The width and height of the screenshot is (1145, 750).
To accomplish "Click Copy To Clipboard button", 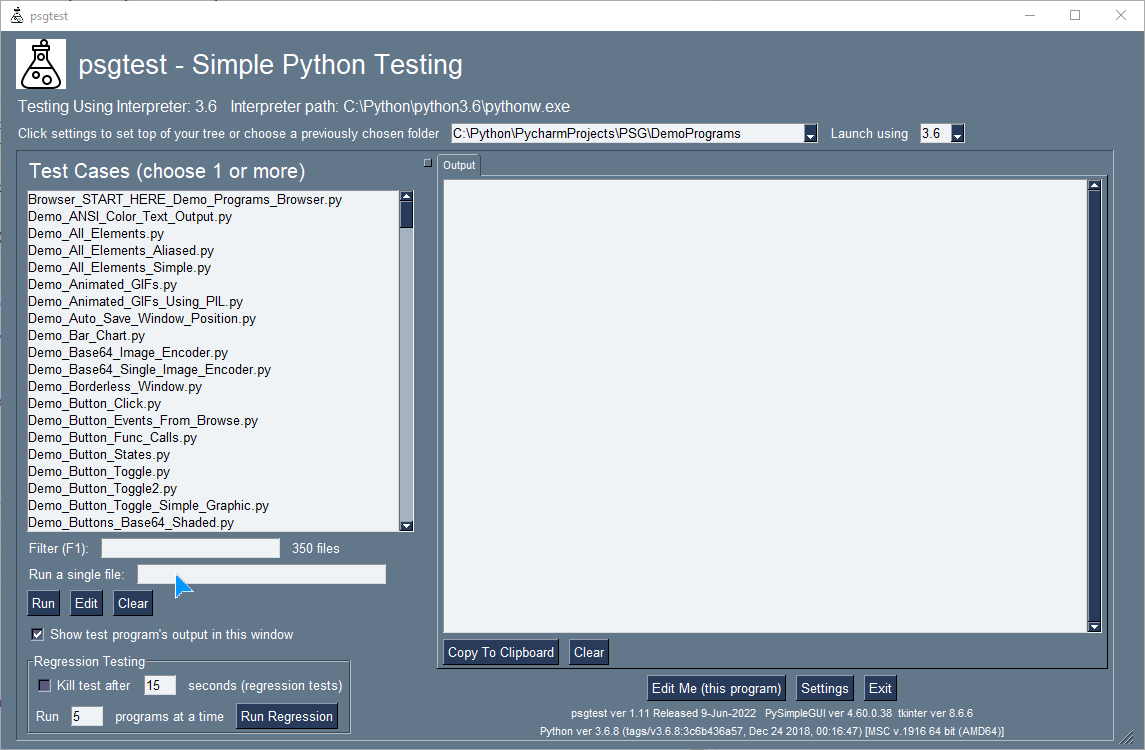I will coord(501,652).
